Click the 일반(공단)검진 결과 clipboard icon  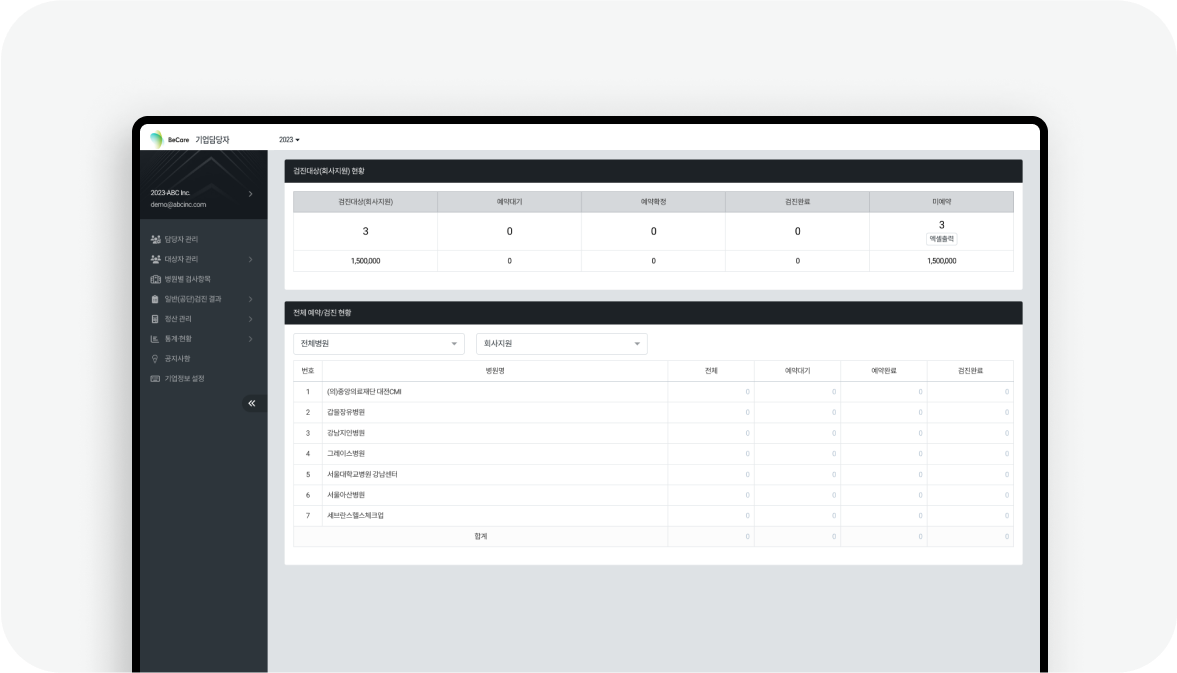pyautogui.click(x=155, y=299)
